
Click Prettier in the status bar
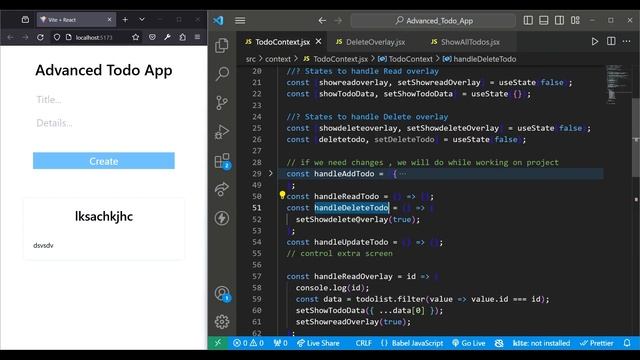(x=596, y=343)
